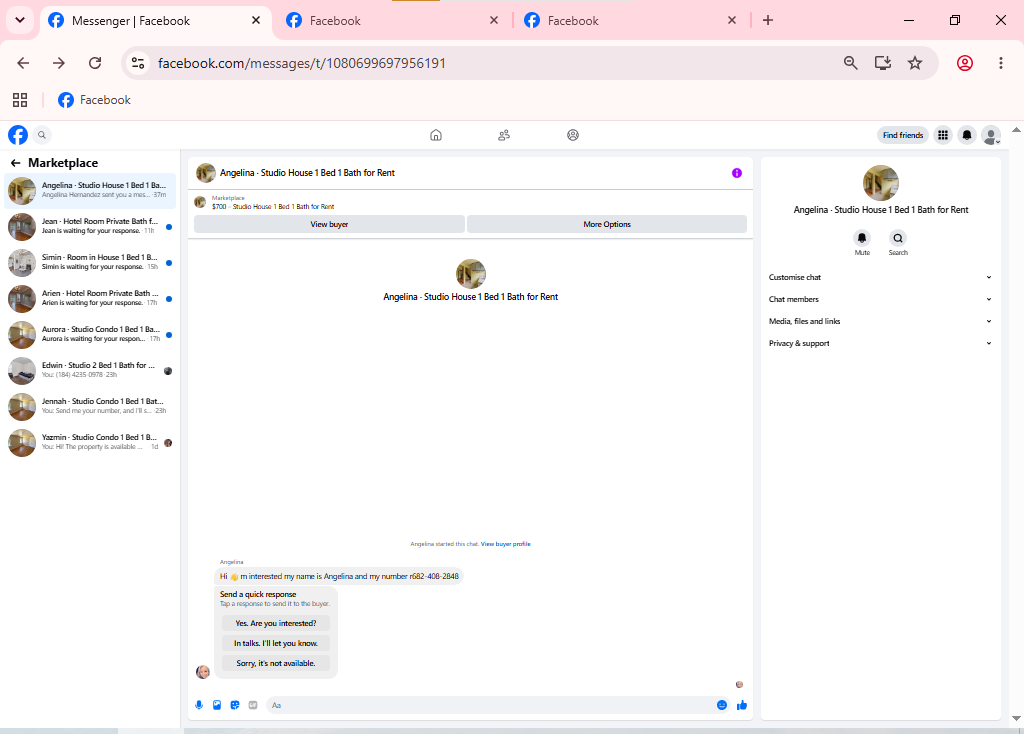Expand the Customise chat section
1024x734 pixels.
click(880, 278)
